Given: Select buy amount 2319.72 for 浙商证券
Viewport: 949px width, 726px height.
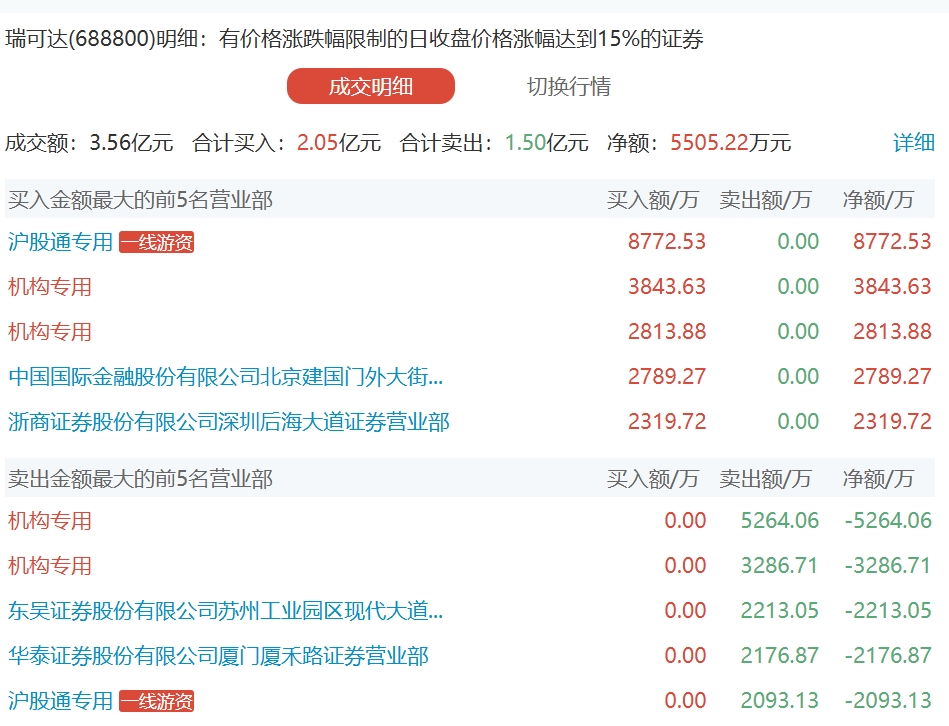Looking at the screenshot, I should point(667,421).
